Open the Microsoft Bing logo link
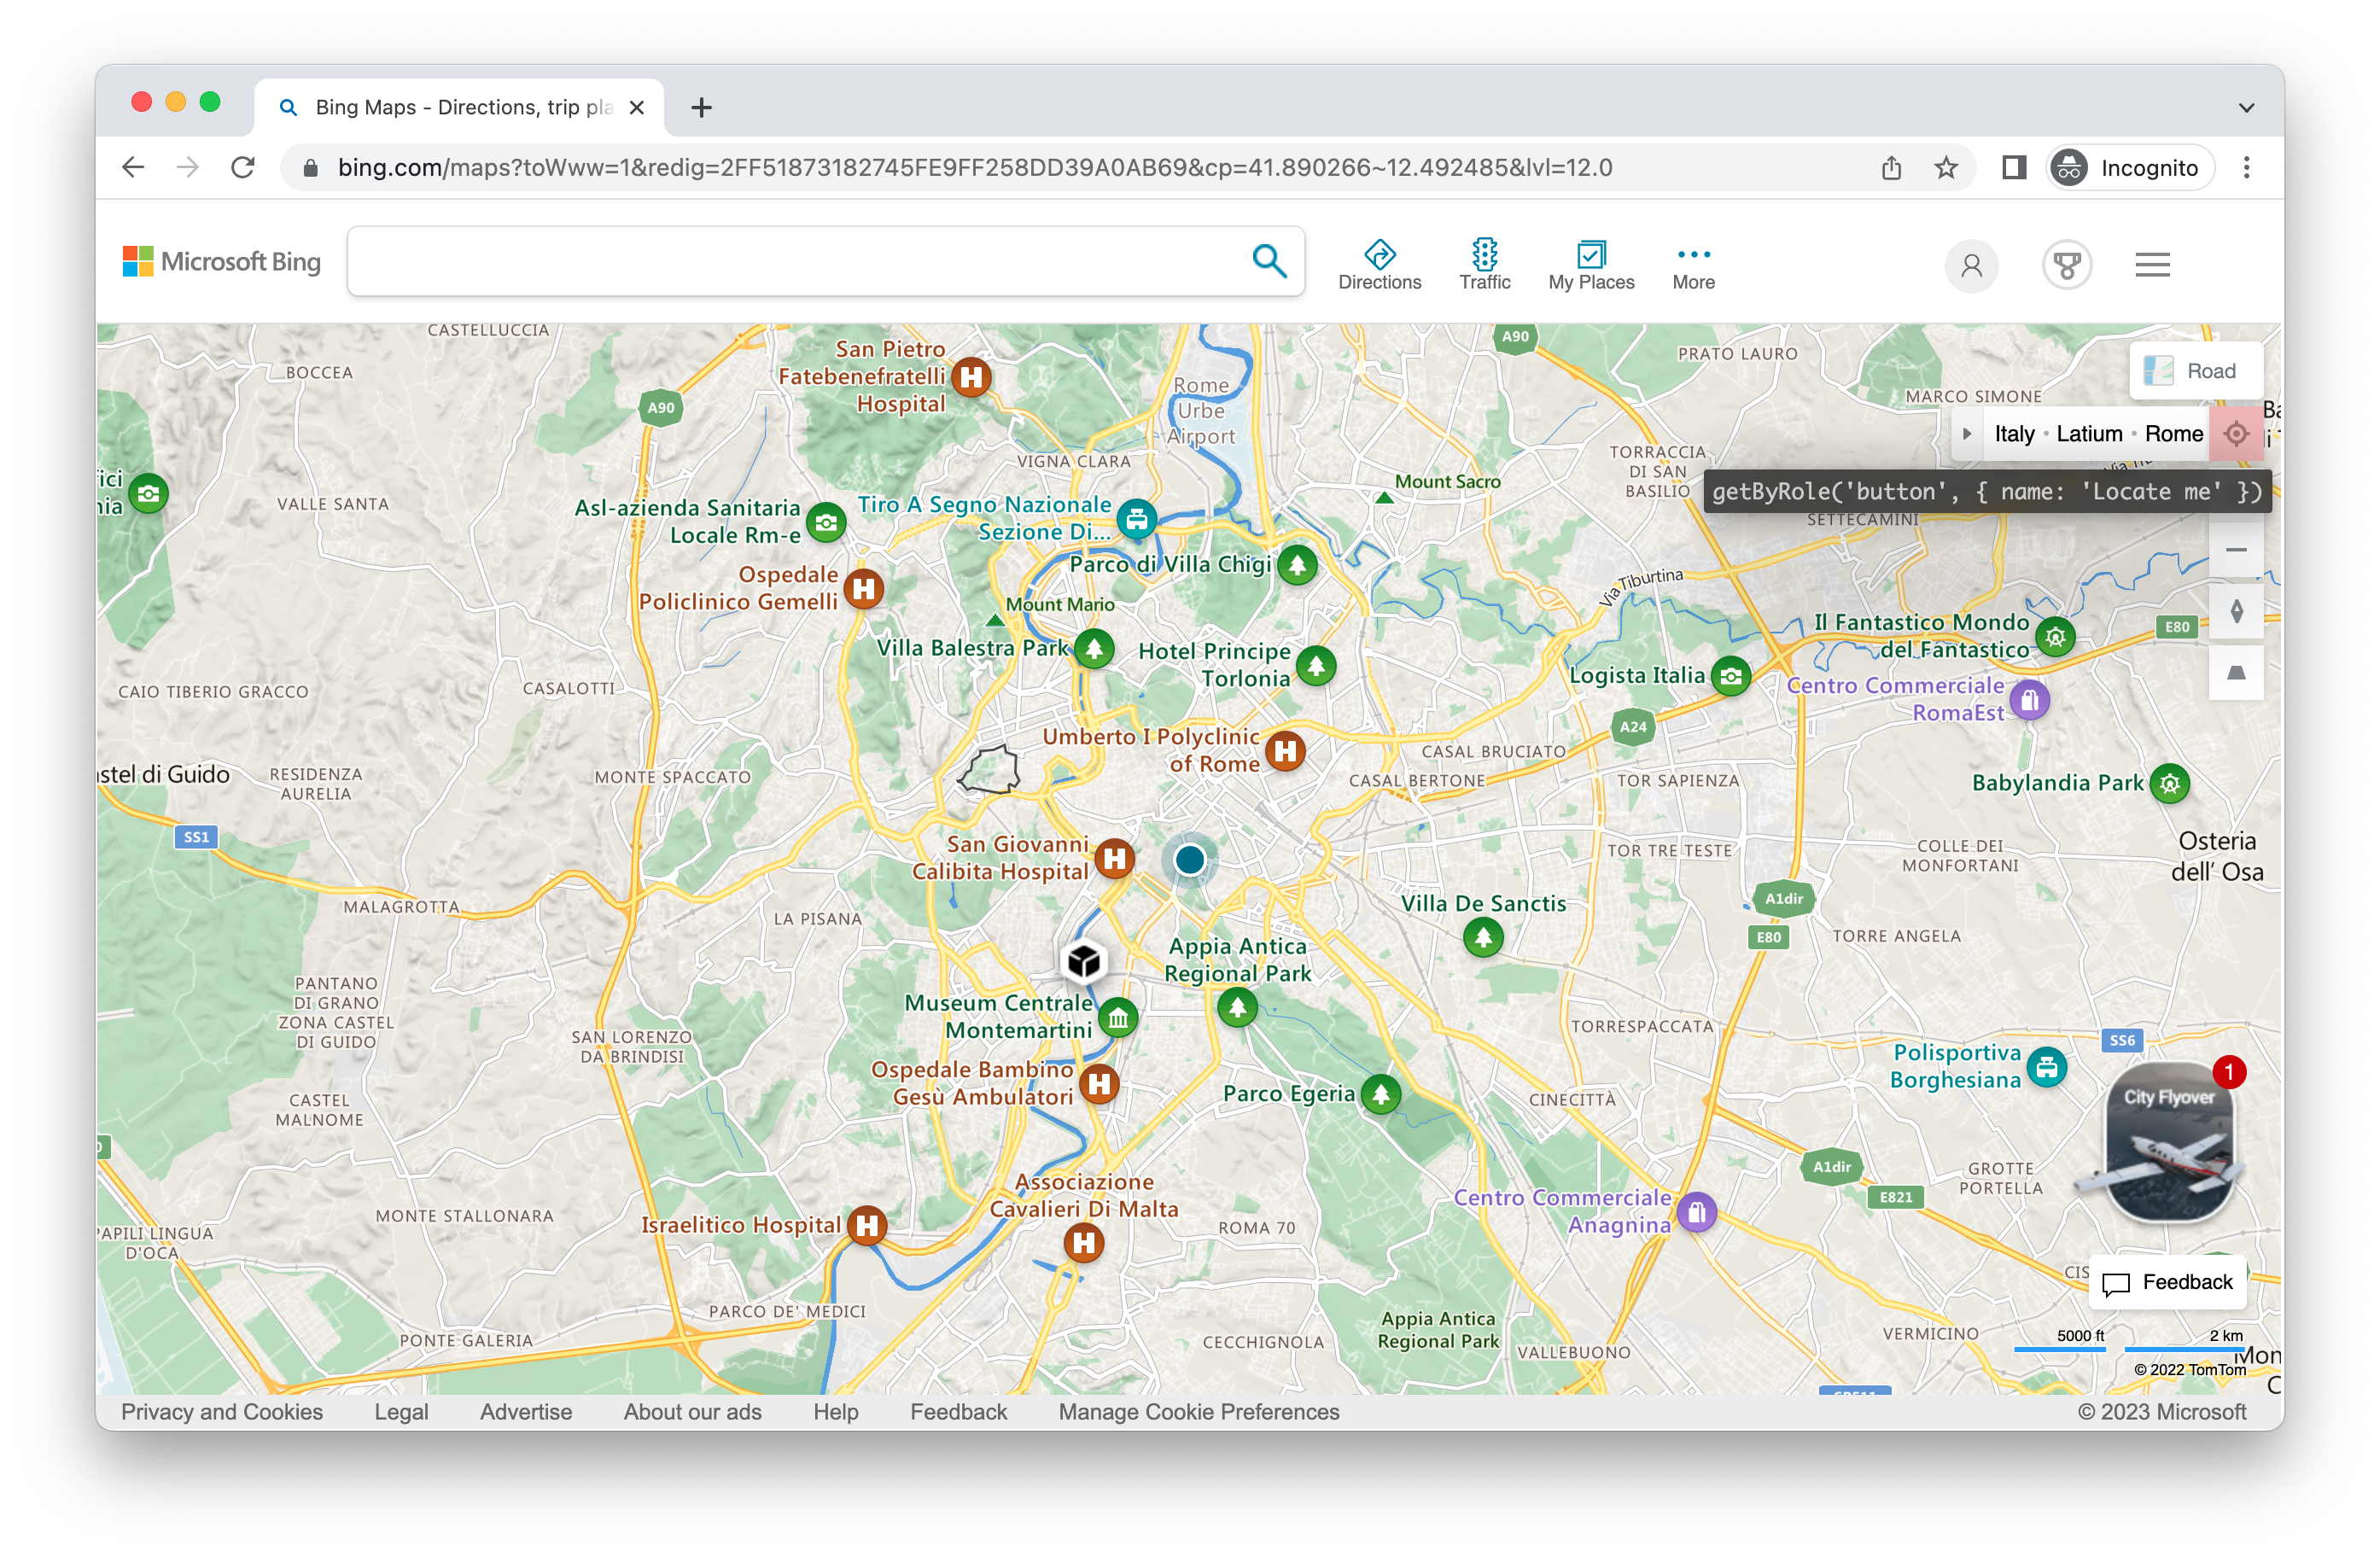Image resolution: width=2380 pixels, height=1557 pixels. pos(222,262)
